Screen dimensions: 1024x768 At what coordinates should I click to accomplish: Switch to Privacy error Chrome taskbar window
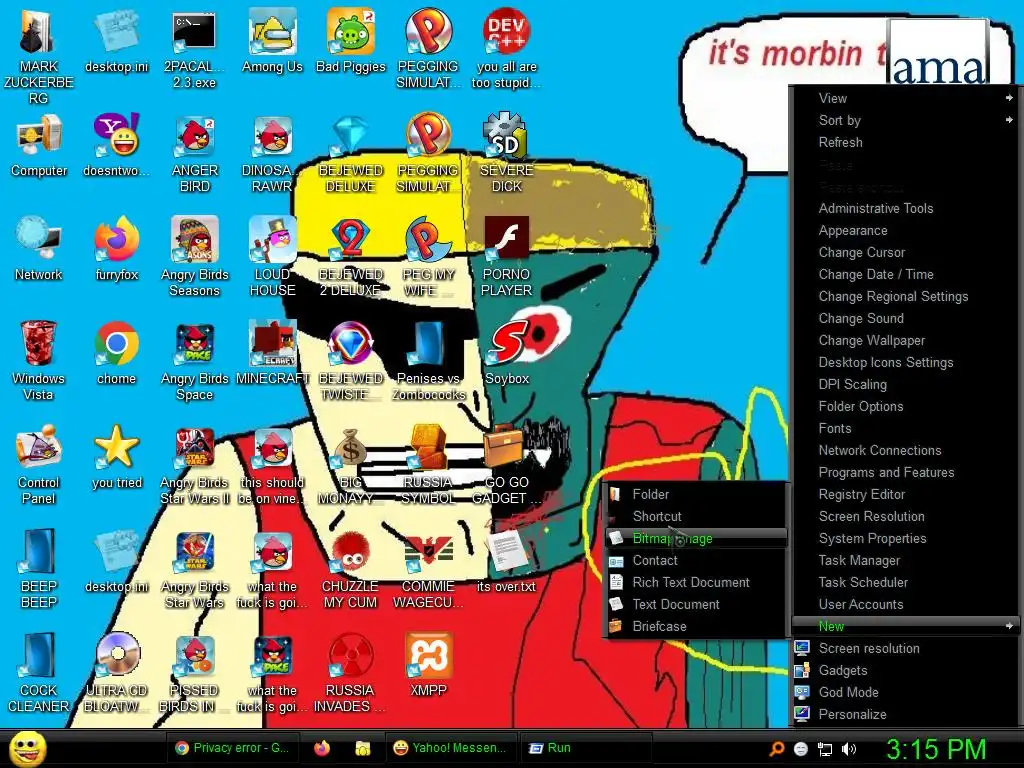(x=233, y=748)
